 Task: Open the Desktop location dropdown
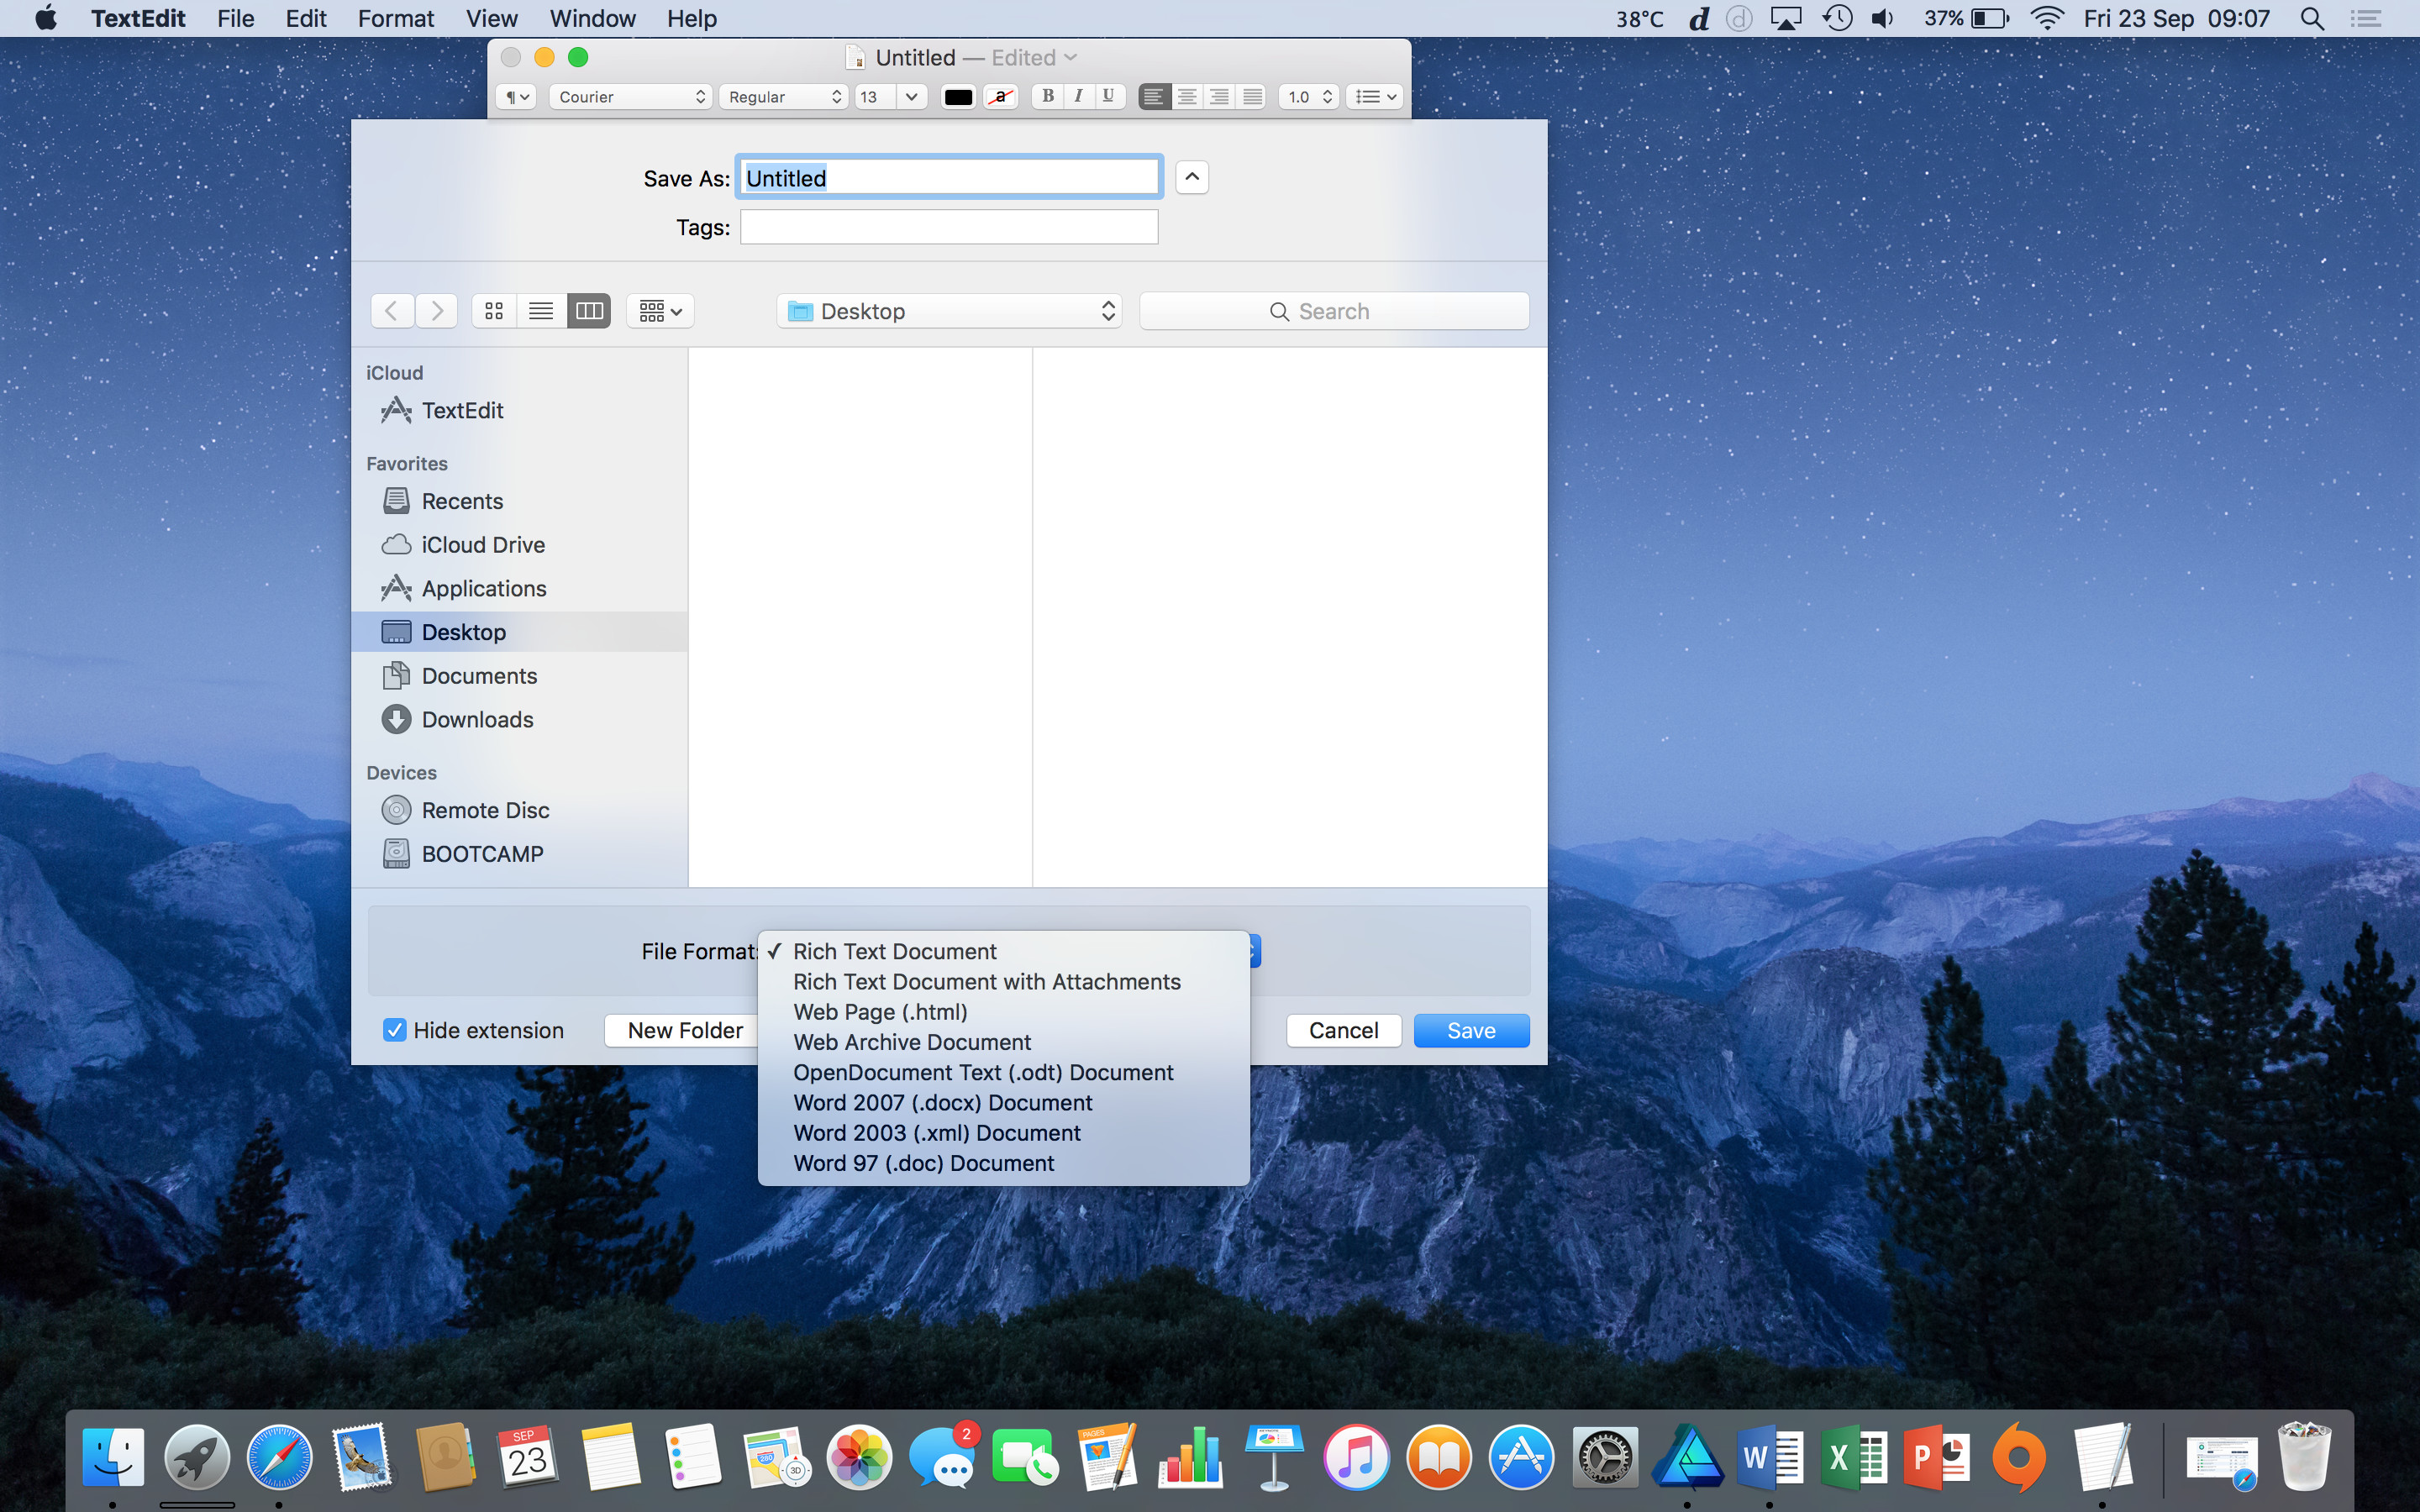tap(950, 311)
